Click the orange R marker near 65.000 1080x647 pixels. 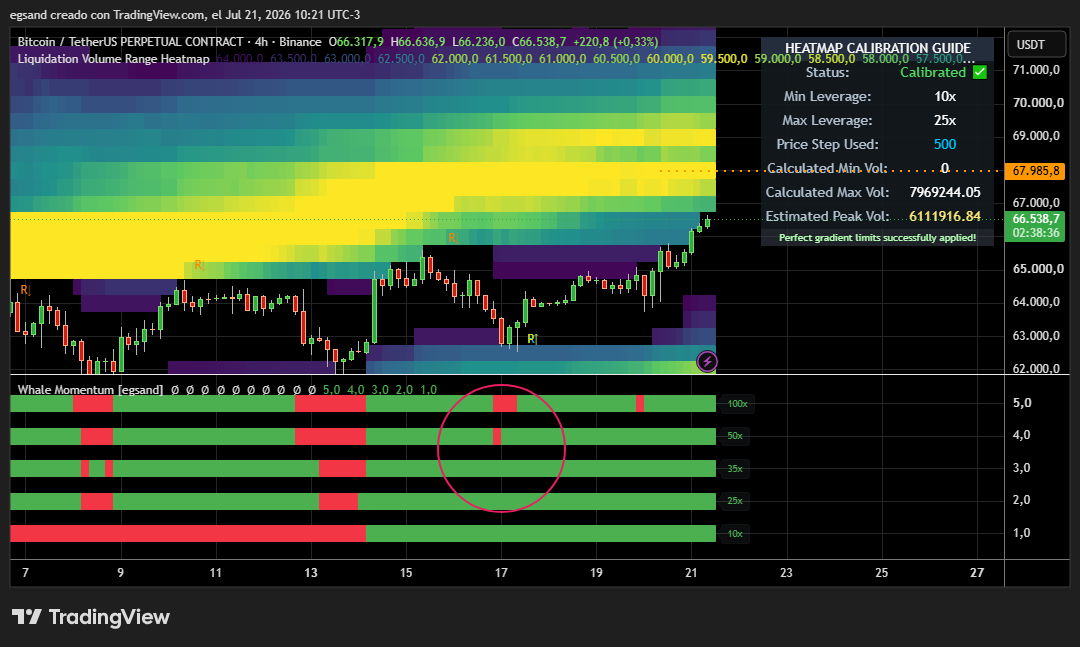point(199,265)
